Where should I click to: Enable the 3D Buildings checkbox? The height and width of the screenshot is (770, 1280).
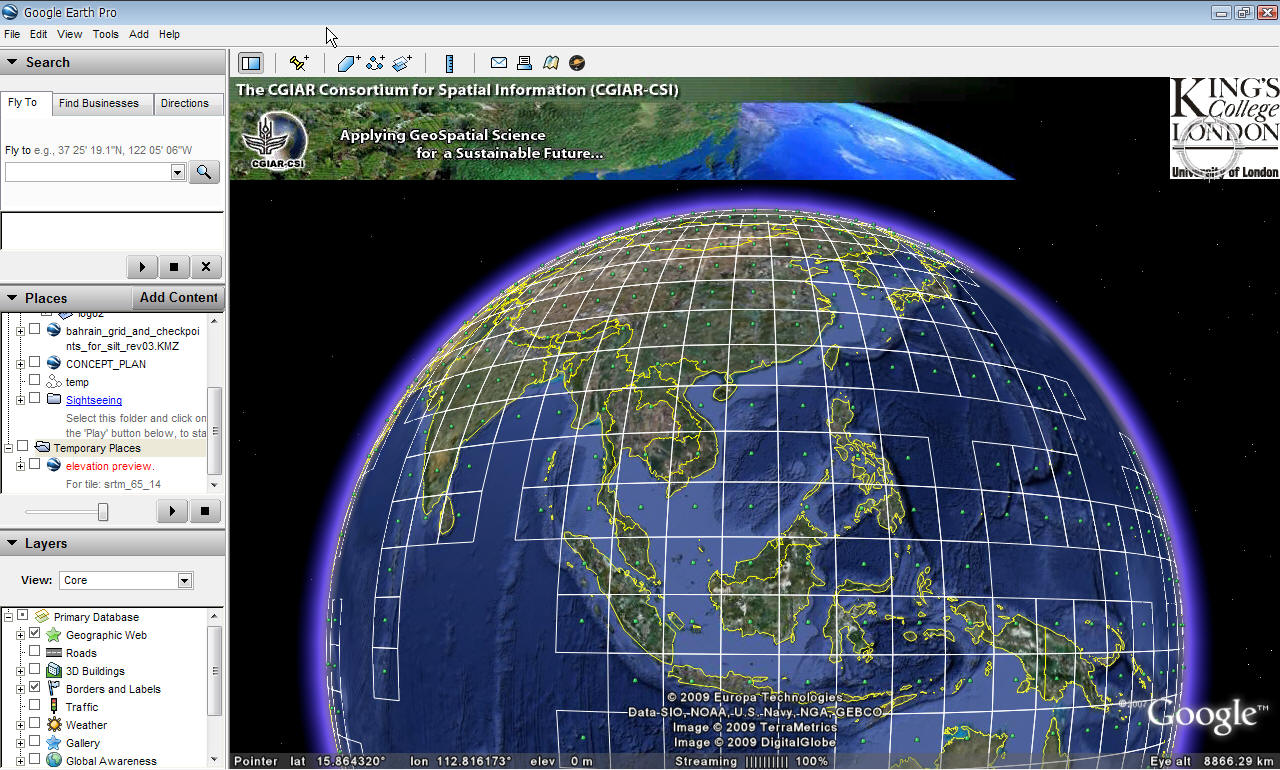35,671
